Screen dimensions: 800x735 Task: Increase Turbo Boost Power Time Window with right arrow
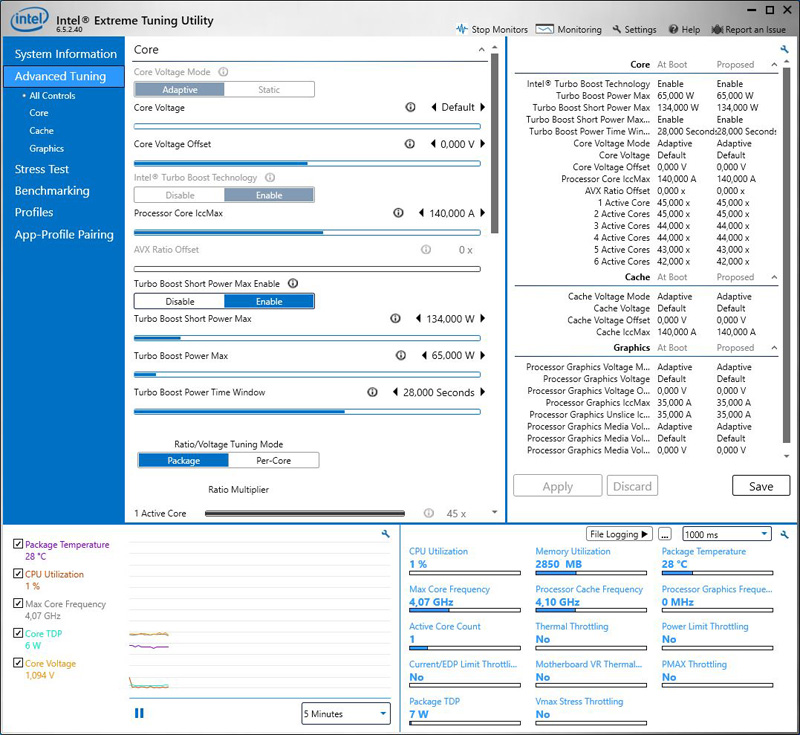482,392
